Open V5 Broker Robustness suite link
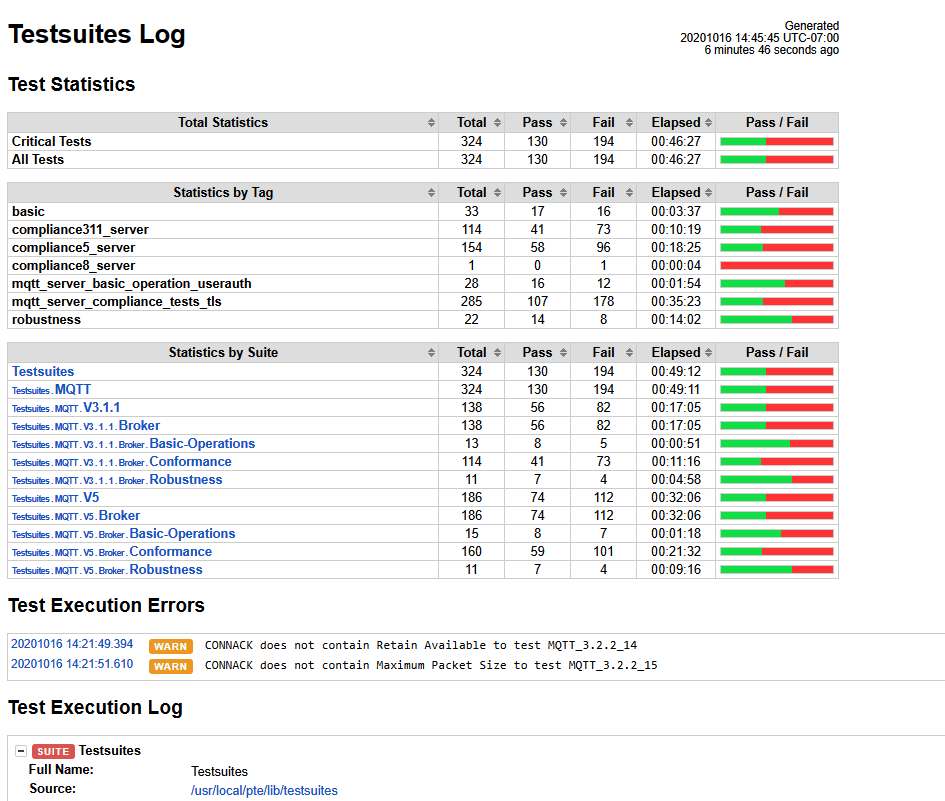Image resolution: width=945 pixels, height=801 pixels. click(165, 569)
